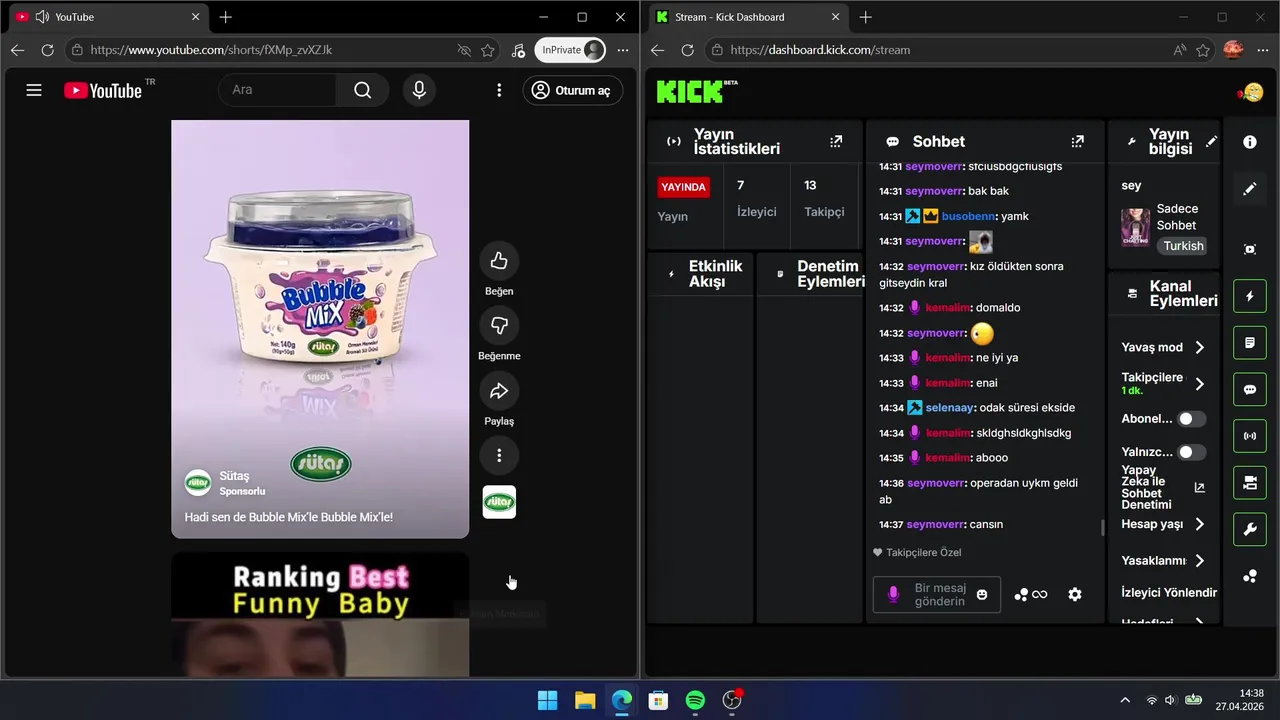Edit Yayın bilgisi with the pencil icon
The image size is (1280, 720).
pos(1211,142)
